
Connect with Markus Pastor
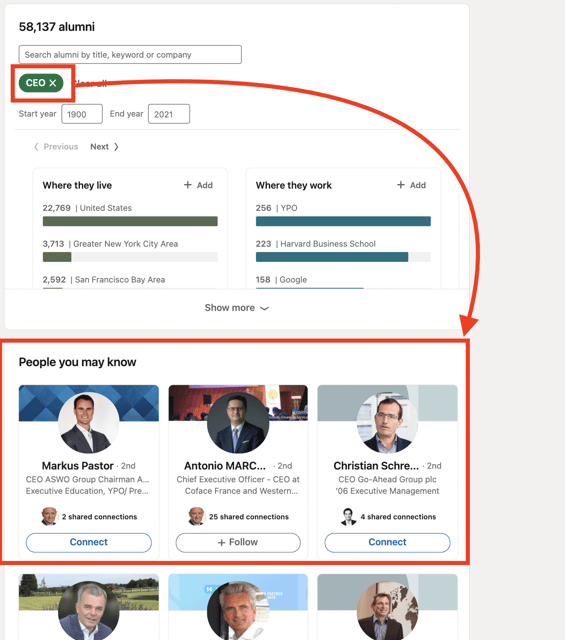pos(89,542)
